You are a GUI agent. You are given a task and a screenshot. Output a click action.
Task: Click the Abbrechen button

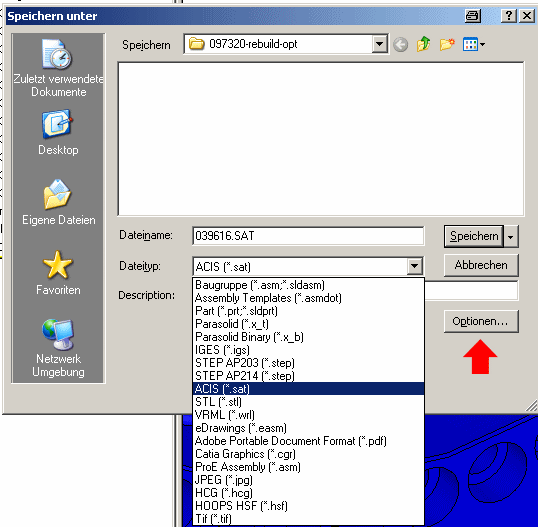481,265
